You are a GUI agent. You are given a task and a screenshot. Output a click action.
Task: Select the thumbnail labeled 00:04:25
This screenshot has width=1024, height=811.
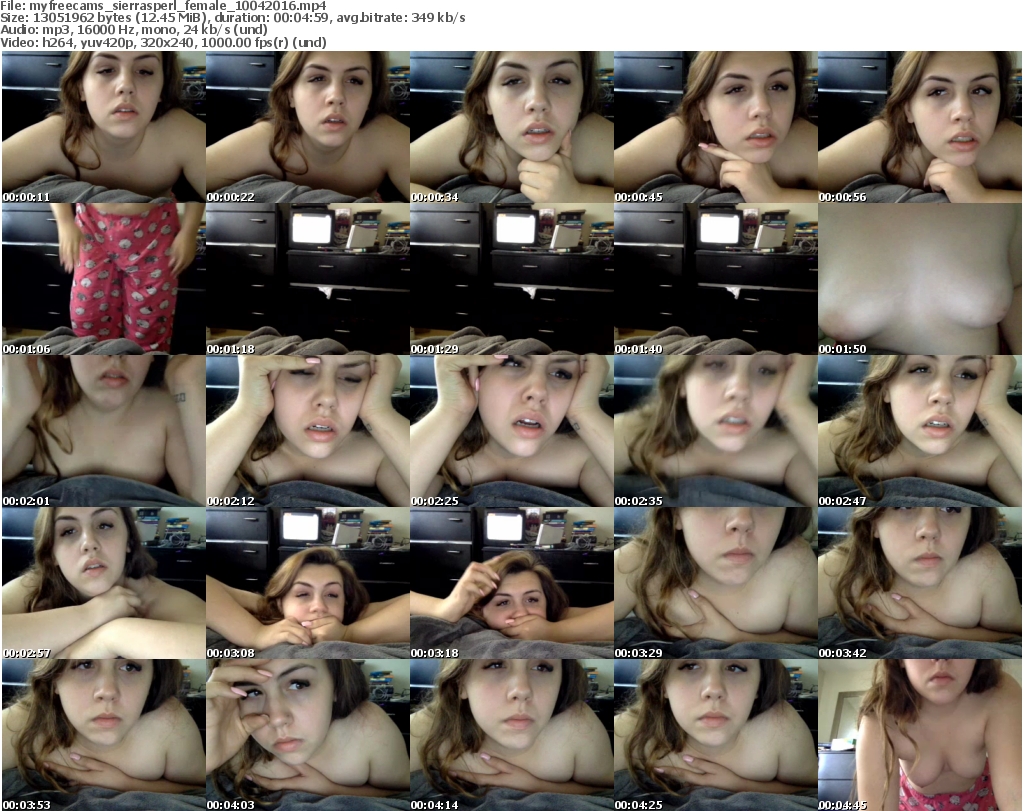point(715,735)
